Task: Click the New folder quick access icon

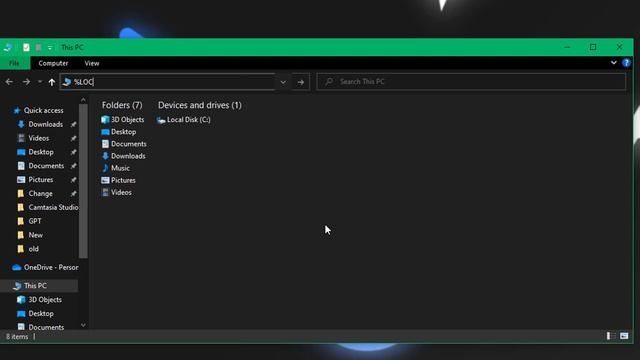Action: click(38, 47)
